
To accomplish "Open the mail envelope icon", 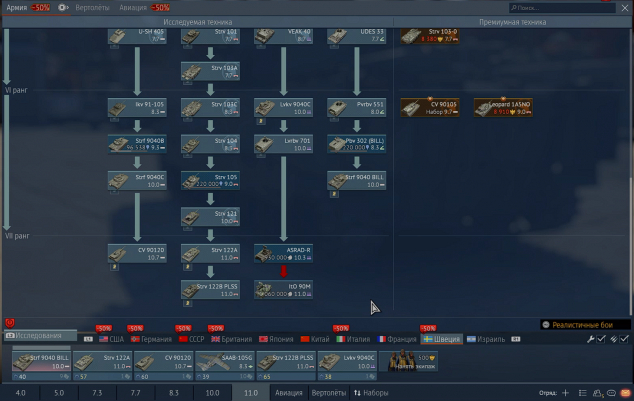I will [x=626, y=393].
